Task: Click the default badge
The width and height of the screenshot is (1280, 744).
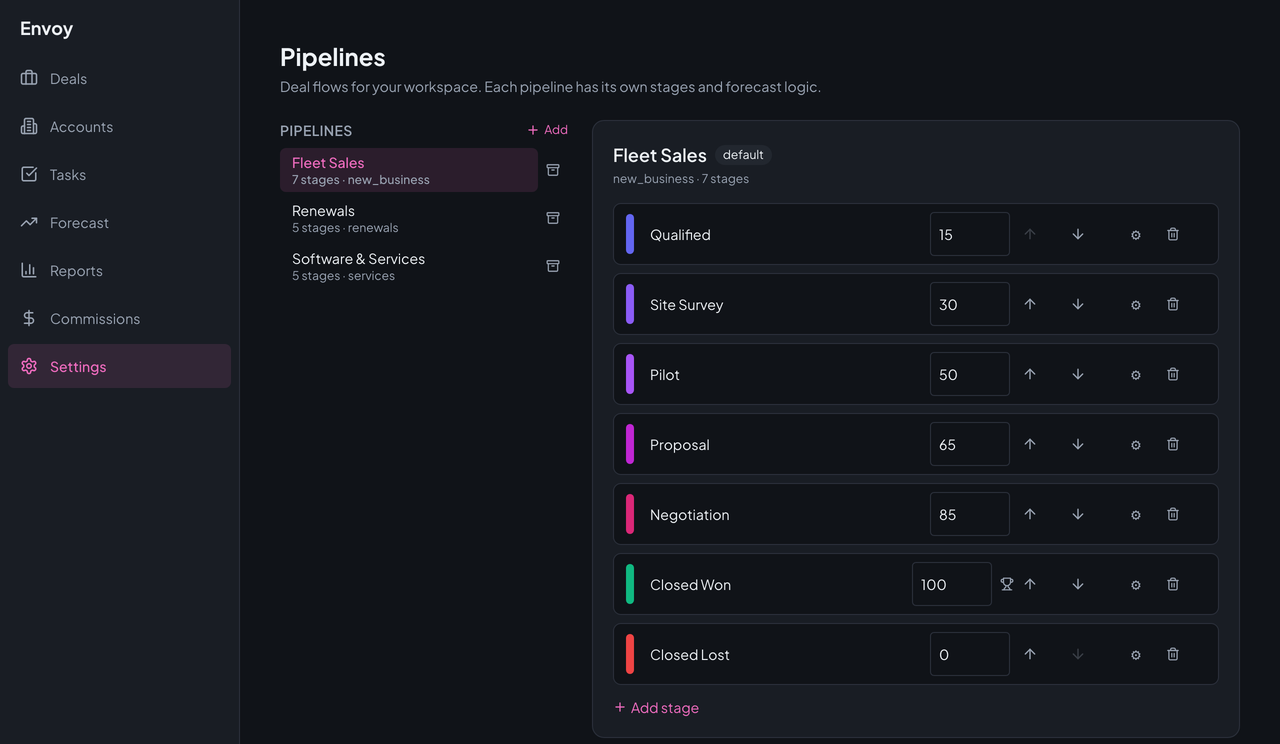Action: [743, 155]
